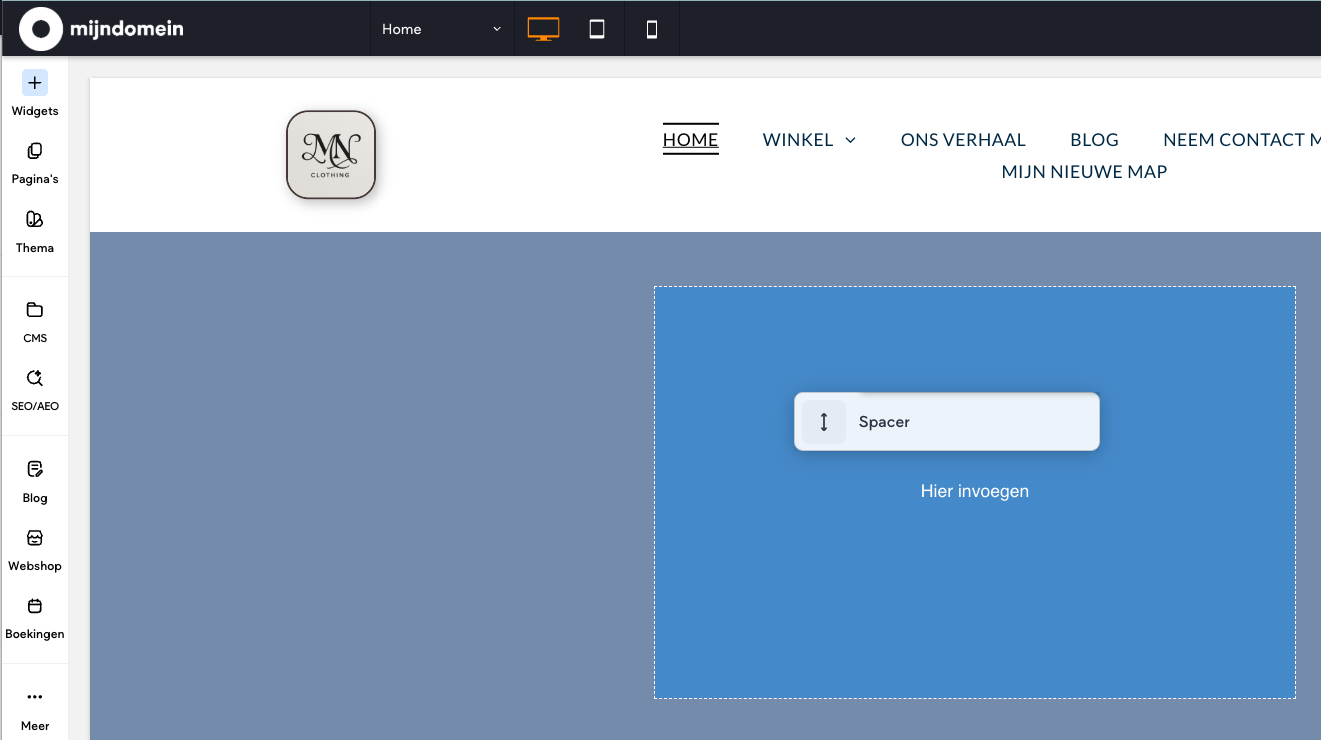Click the Meer three-dots icon

[x=35, y=697]
